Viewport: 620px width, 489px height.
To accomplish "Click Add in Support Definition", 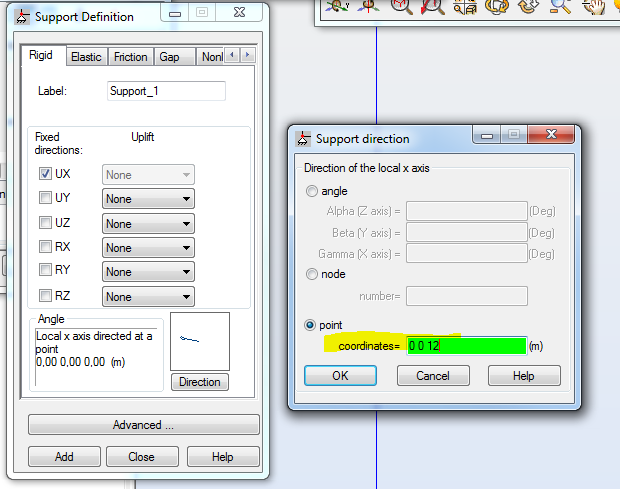I will [64, 457].
